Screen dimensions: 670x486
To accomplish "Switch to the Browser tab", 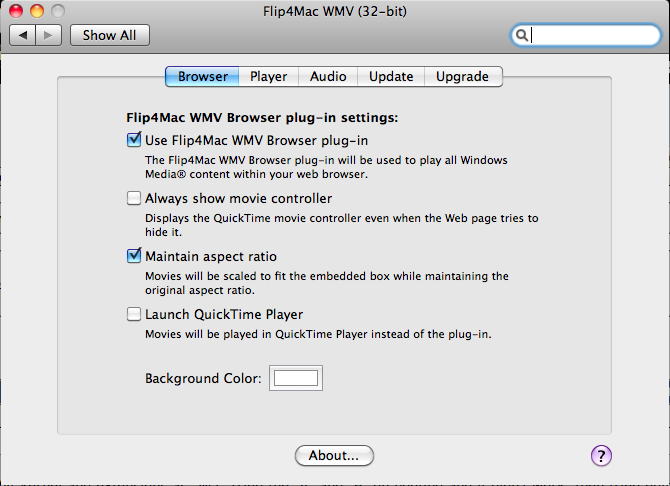I will [202, 77].
